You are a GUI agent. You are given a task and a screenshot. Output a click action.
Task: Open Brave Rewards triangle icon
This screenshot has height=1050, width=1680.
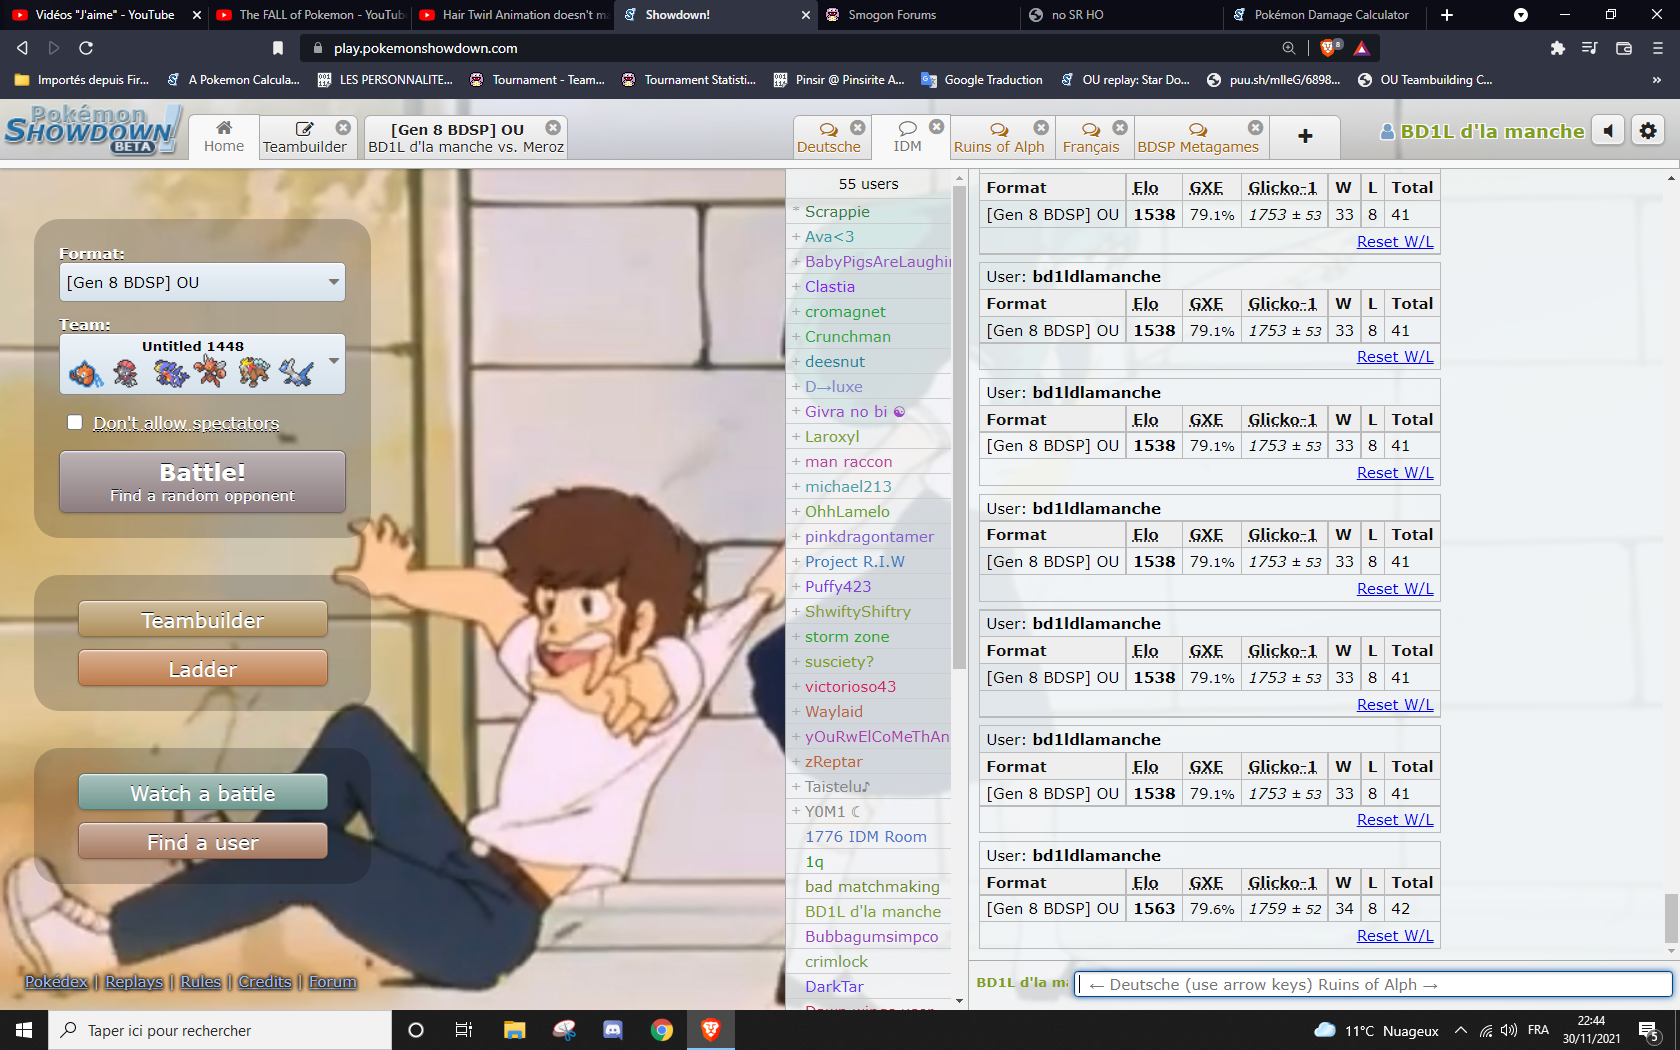click(x=1361, y=48)
